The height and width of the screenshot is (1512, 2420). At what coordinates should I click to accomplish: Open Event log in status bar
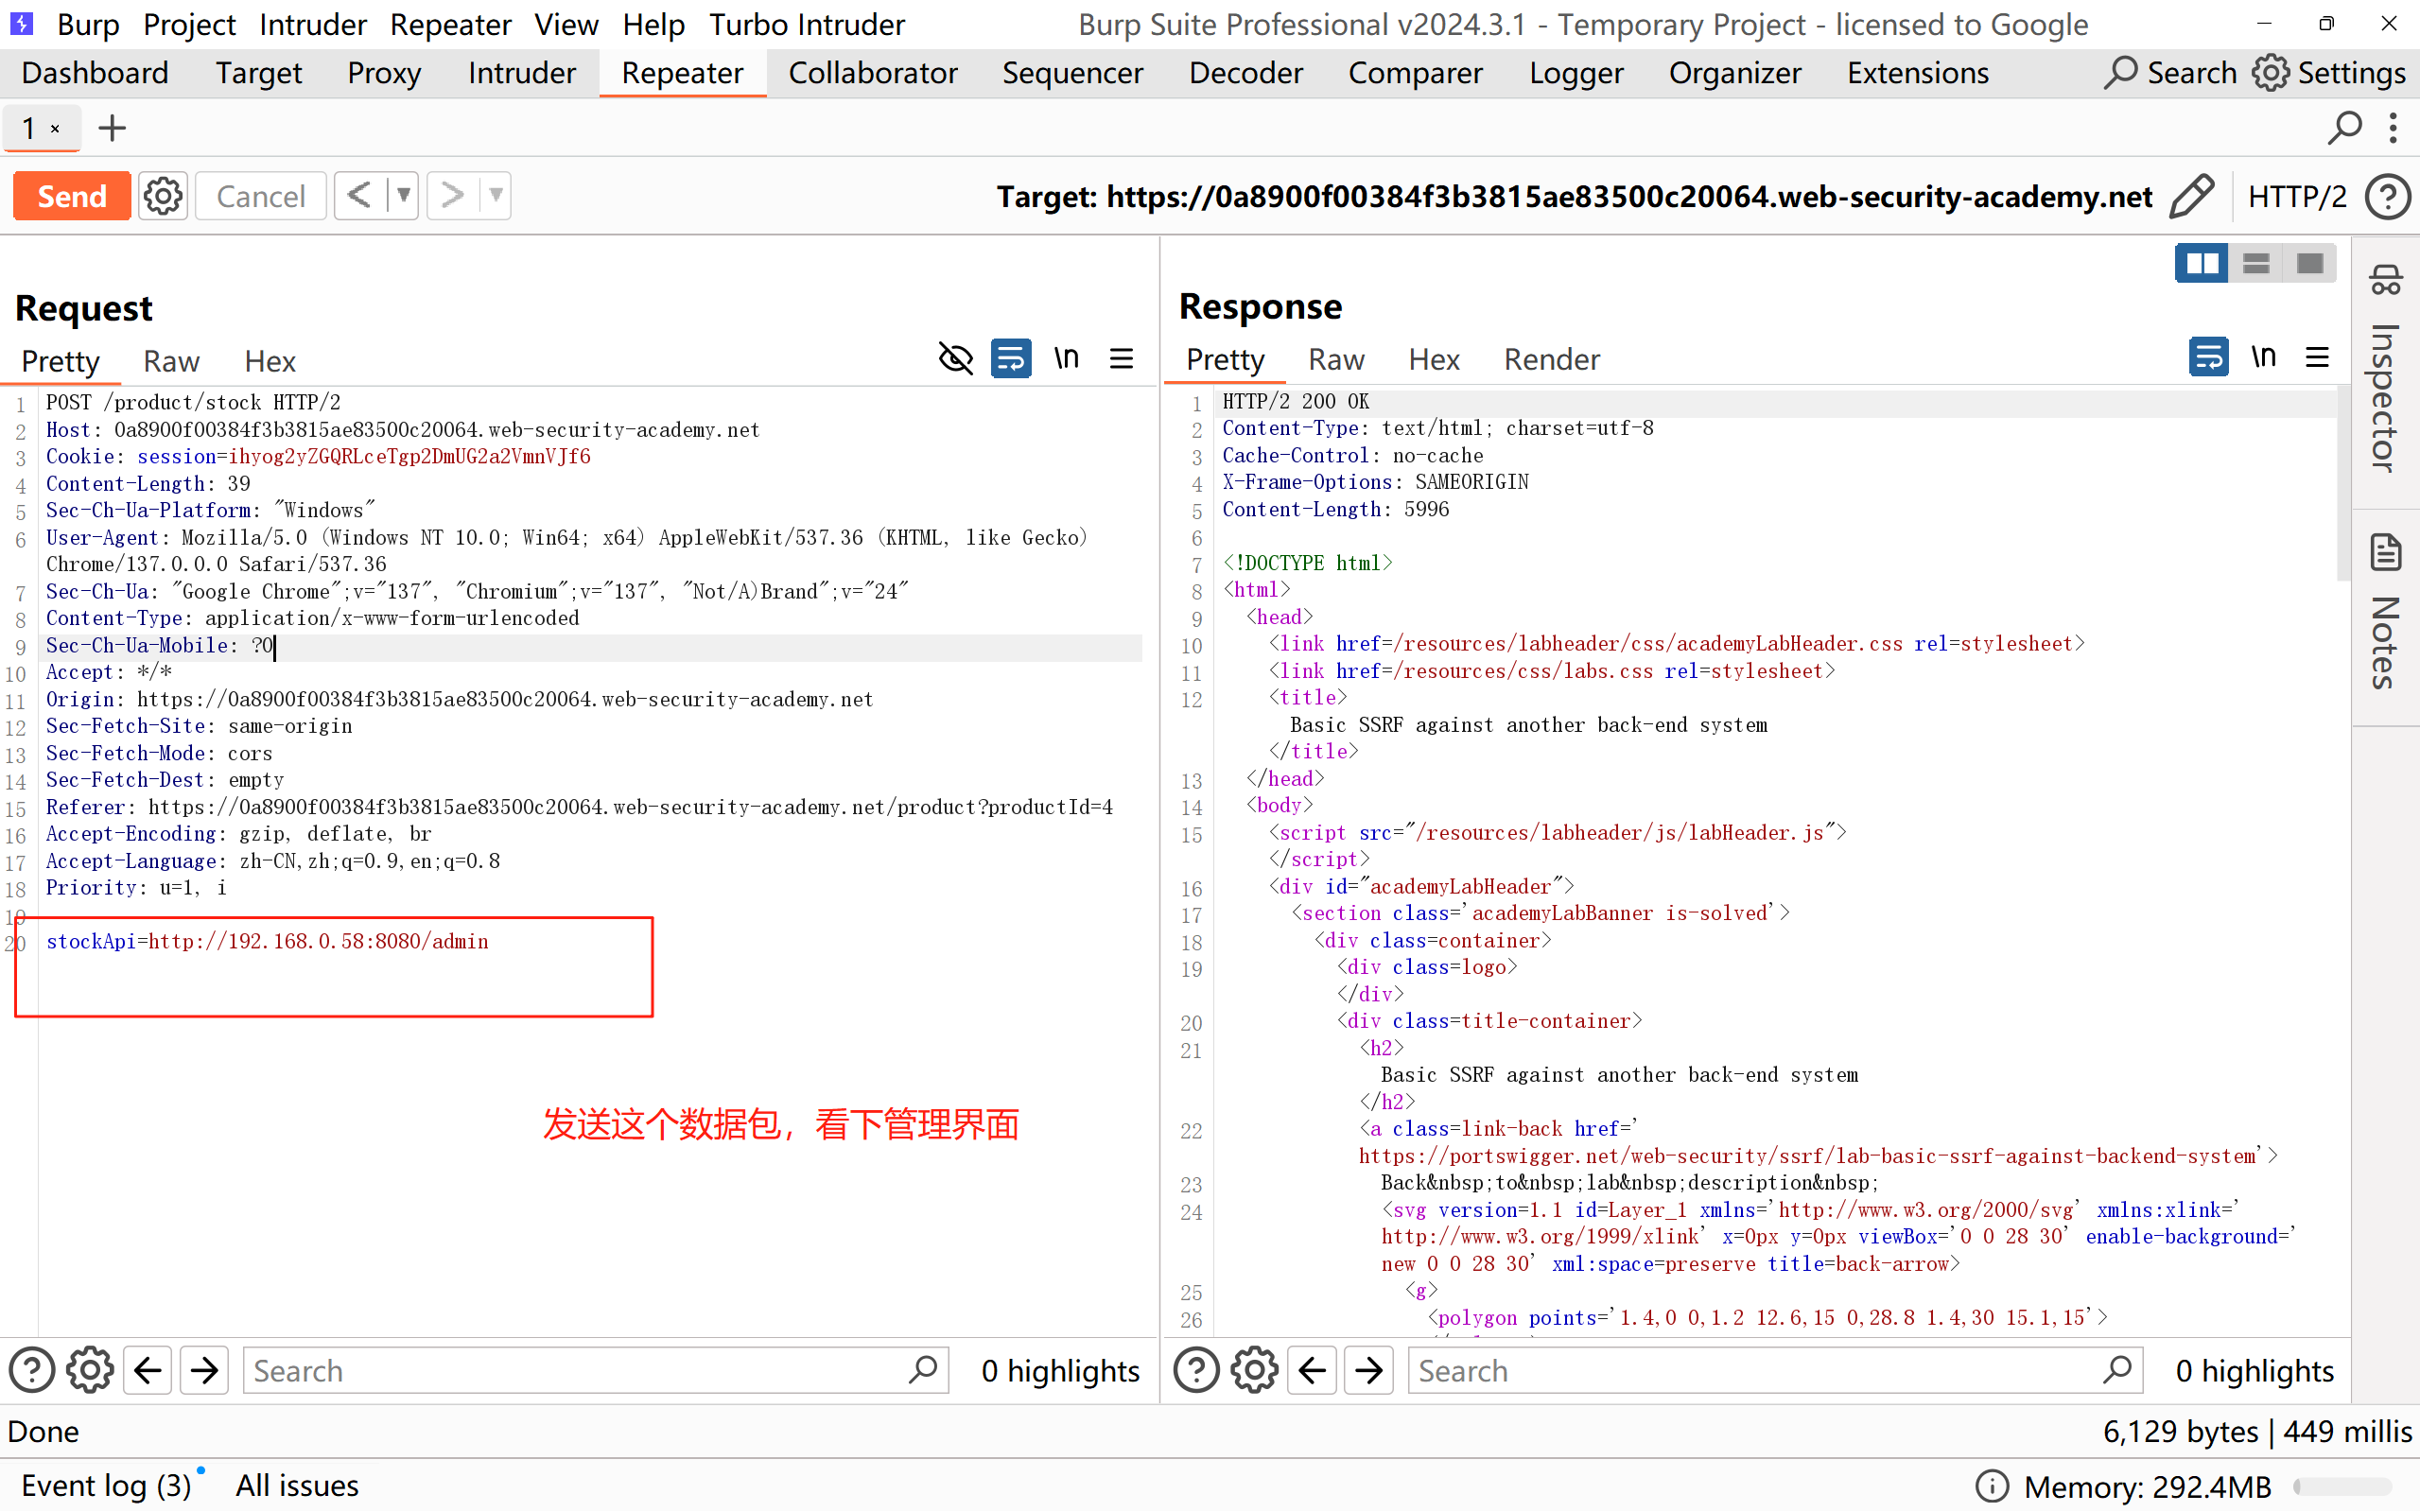pos(106,1486)
